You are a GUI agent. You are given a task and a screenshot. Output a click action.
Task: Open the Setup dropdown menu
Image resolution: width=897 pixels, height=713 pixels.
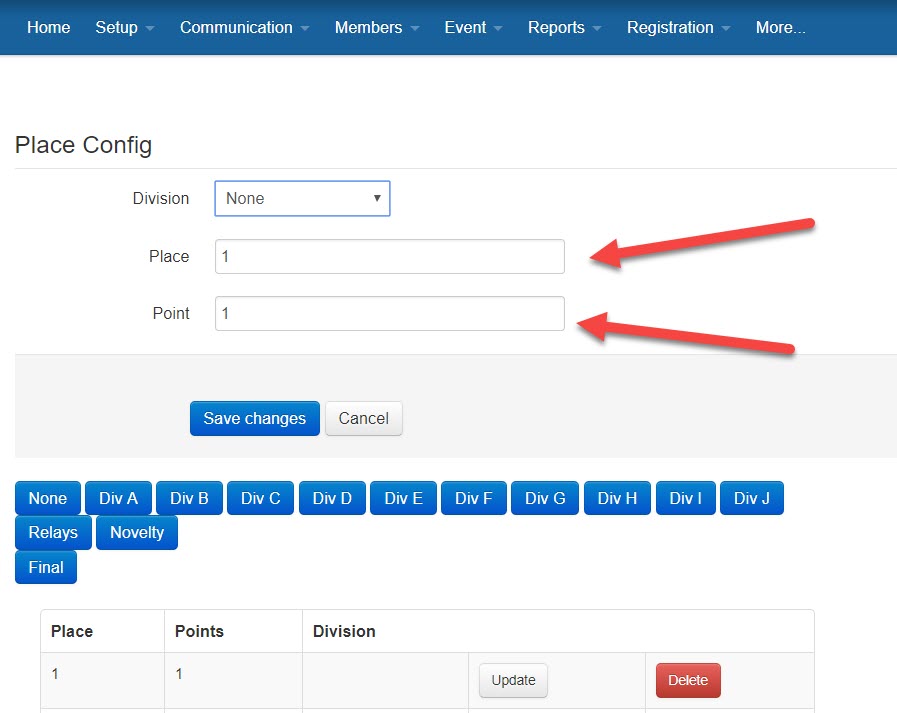click(124, 27)
